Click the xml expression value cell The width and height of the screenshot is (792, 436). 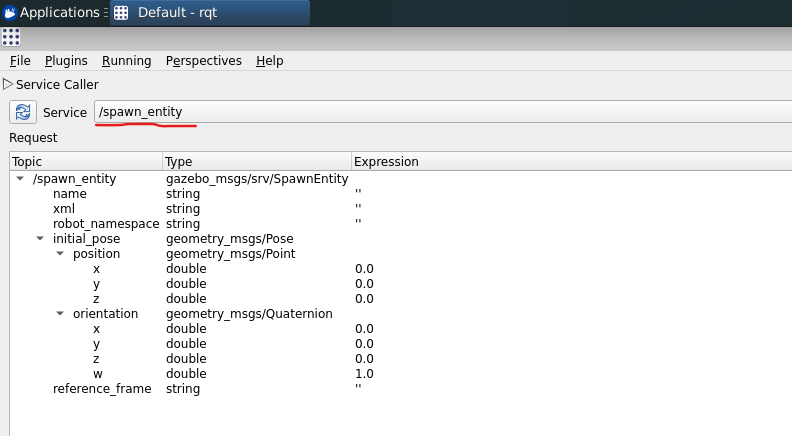pos(358,209)
